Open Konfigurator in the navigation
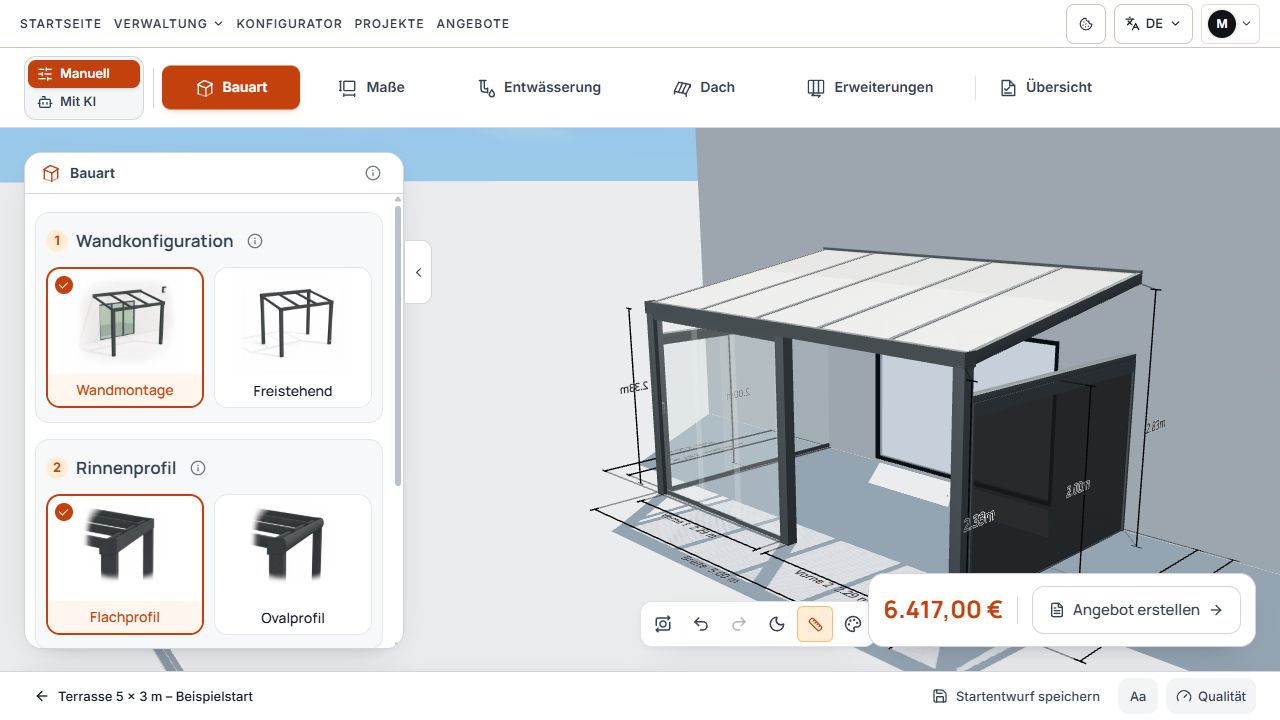 (289, 24)
